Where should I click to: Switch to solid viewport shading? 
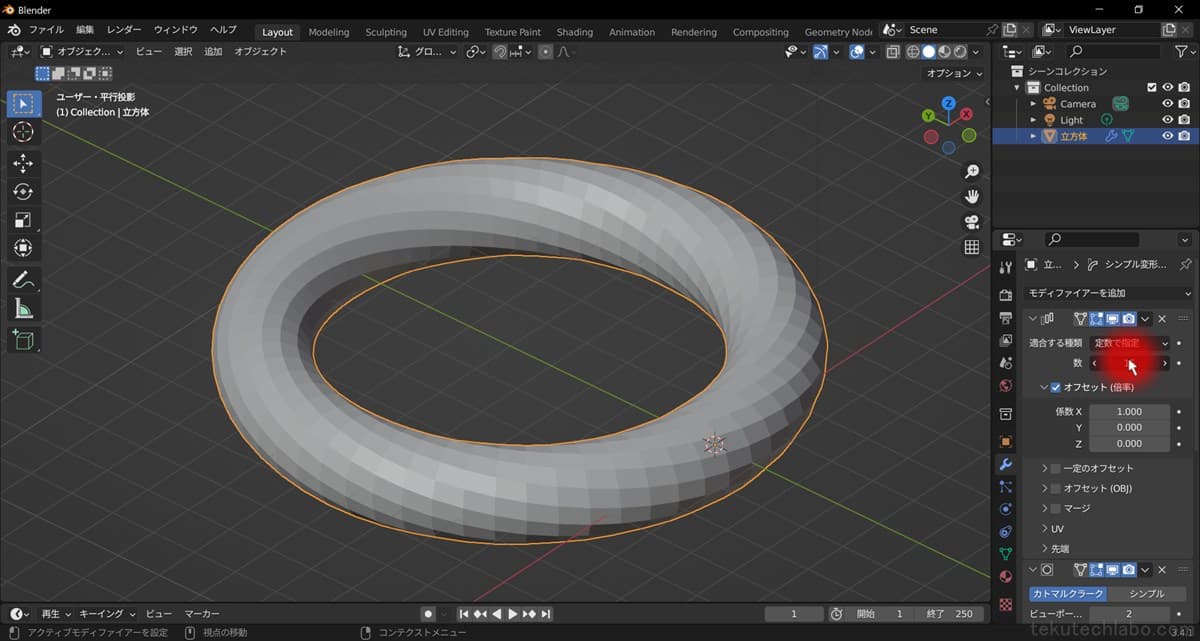929,52
